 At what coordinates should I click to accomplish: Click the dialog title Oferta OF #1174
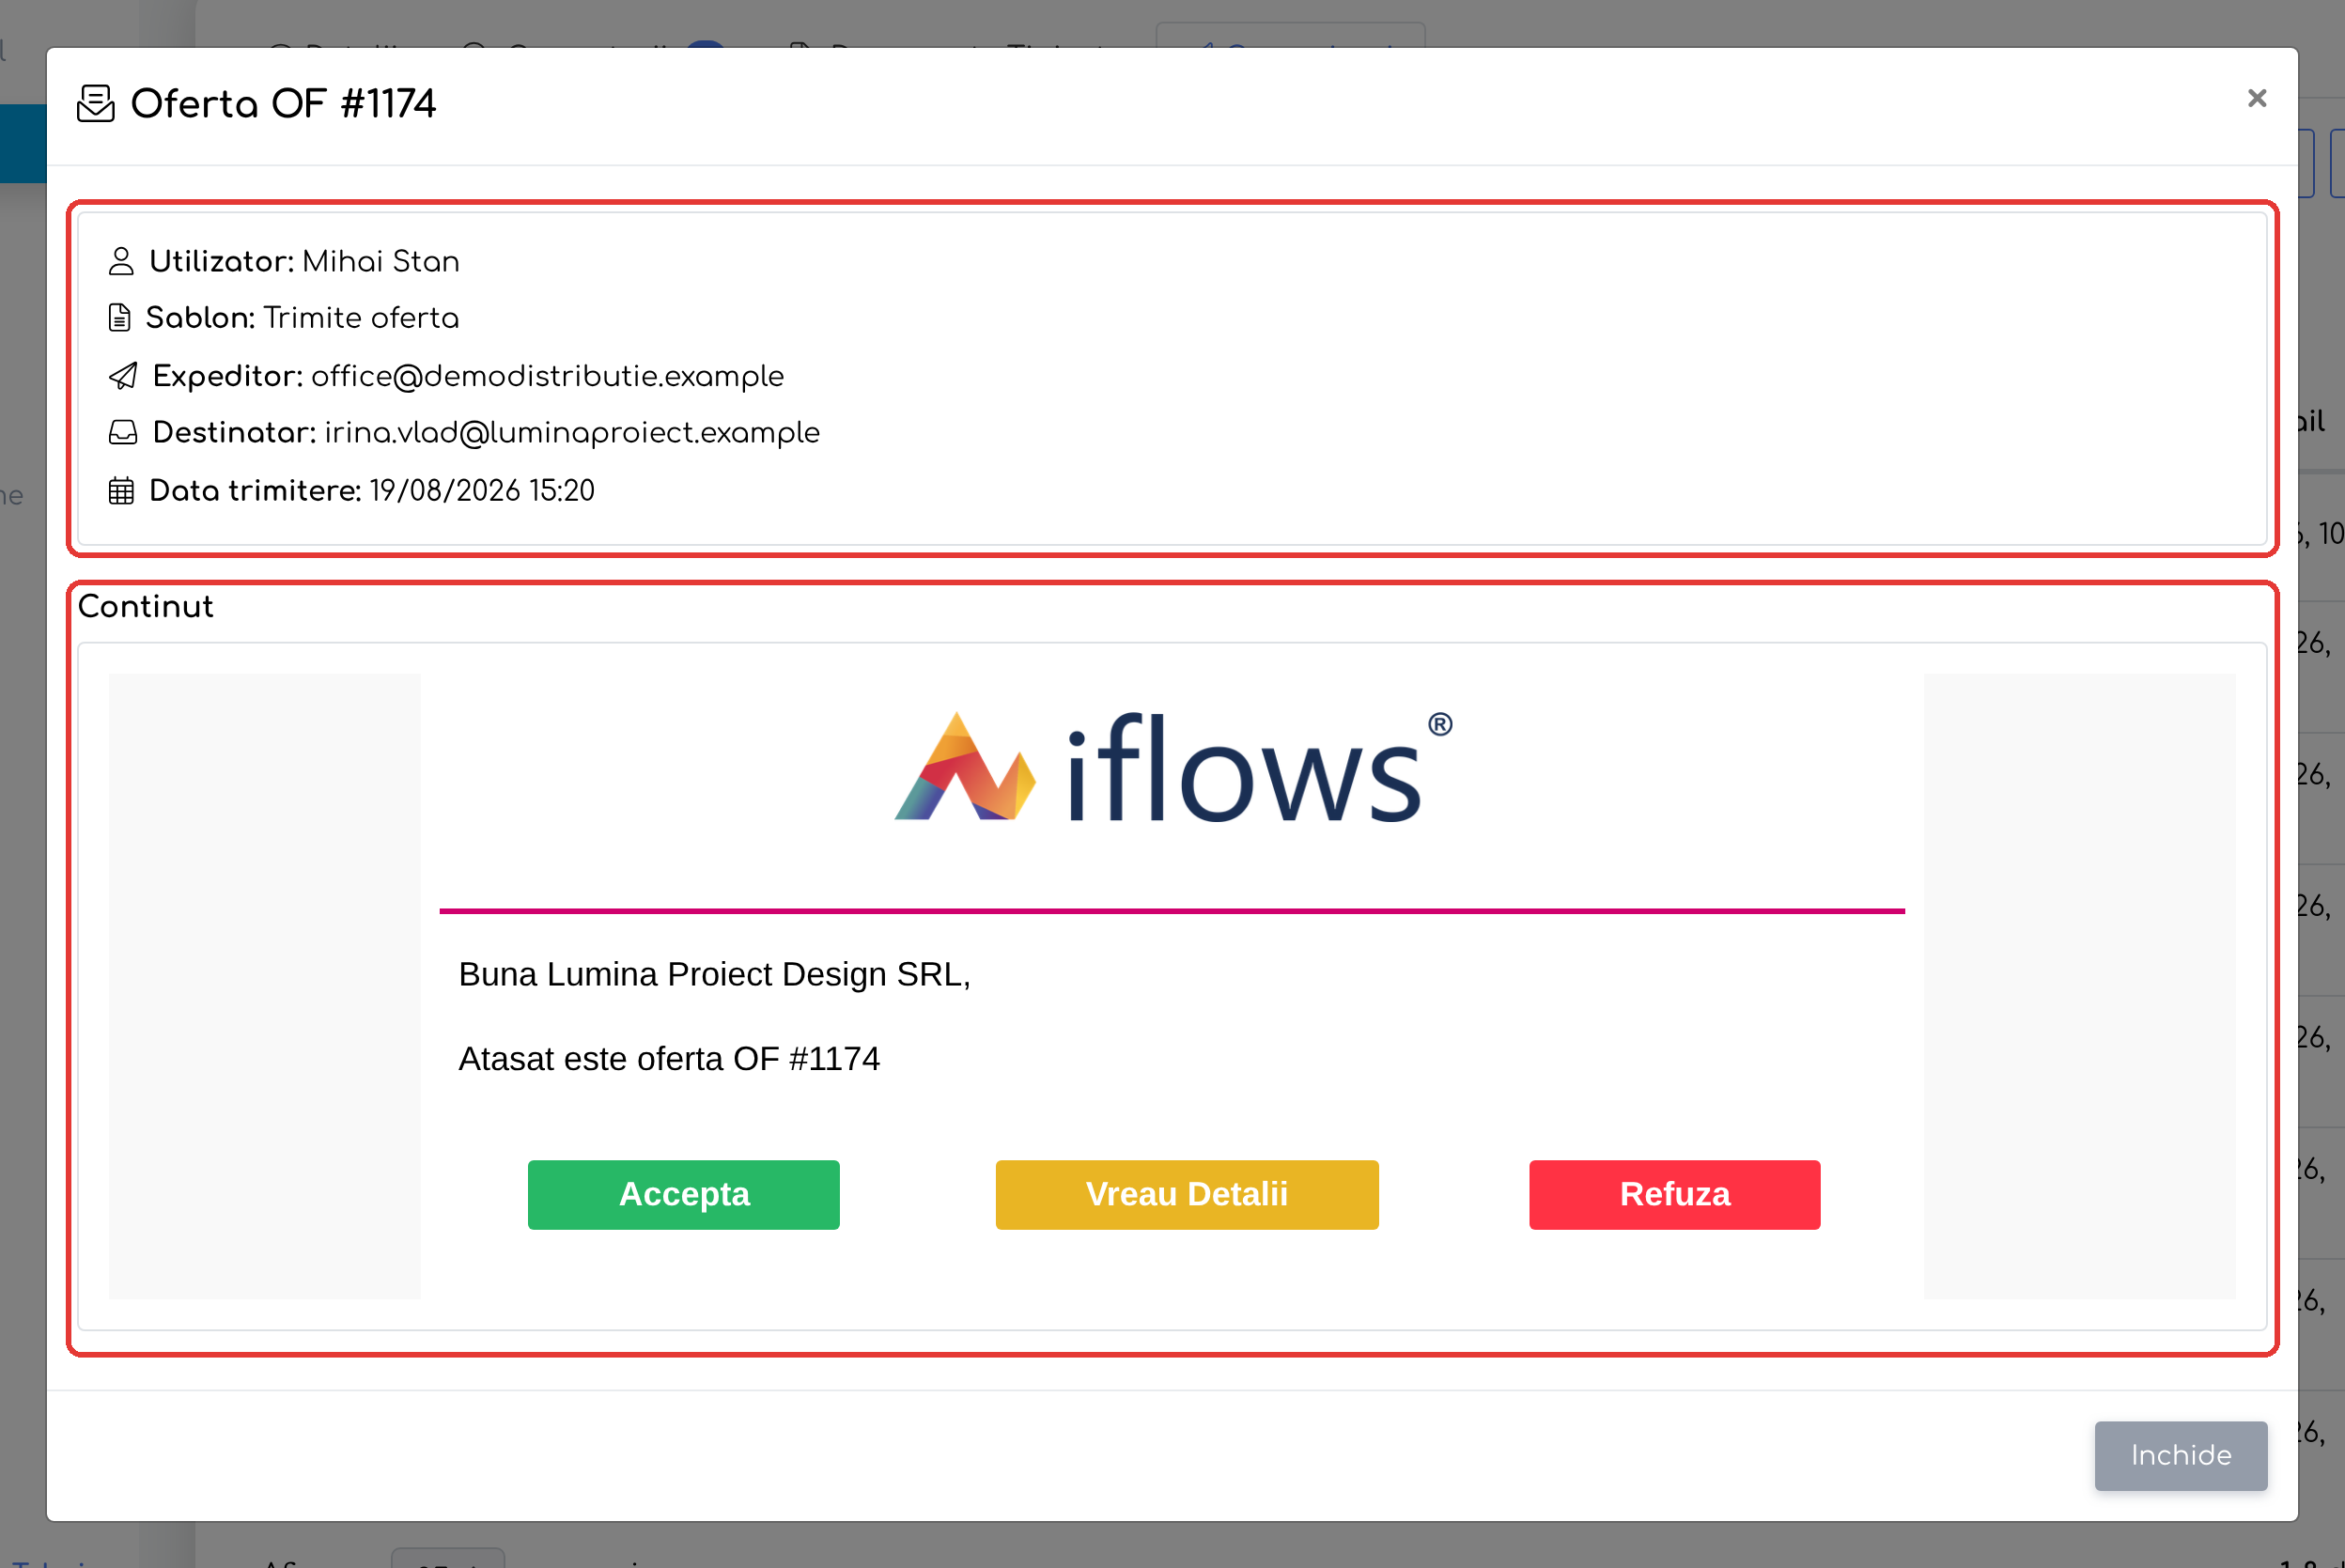[x=283, y=104]
